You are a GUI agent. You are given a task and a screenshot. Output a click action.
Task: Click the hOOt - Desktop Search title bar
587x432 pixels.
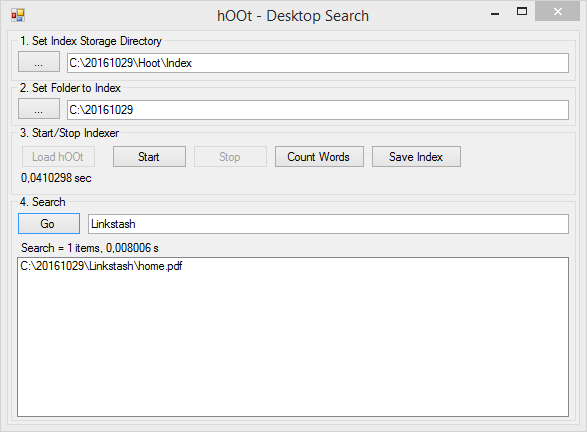293,16
